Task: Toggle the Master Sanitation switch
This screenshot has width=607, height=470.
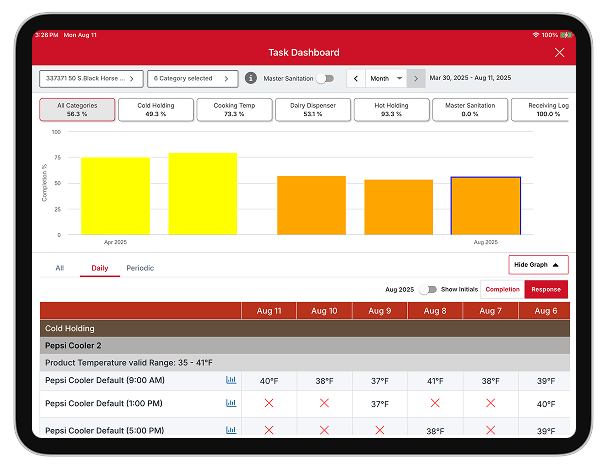Action: [325, 78]
